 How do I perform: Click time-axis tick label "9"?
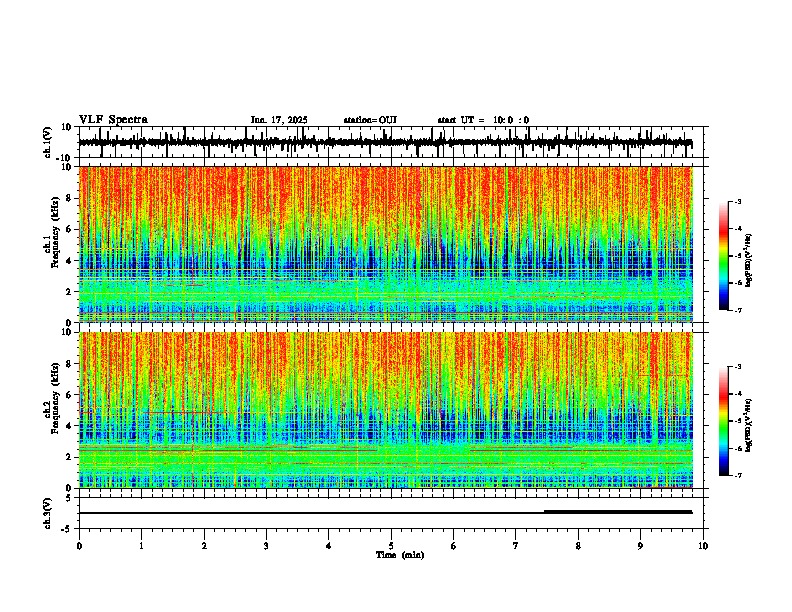point(640,546)
